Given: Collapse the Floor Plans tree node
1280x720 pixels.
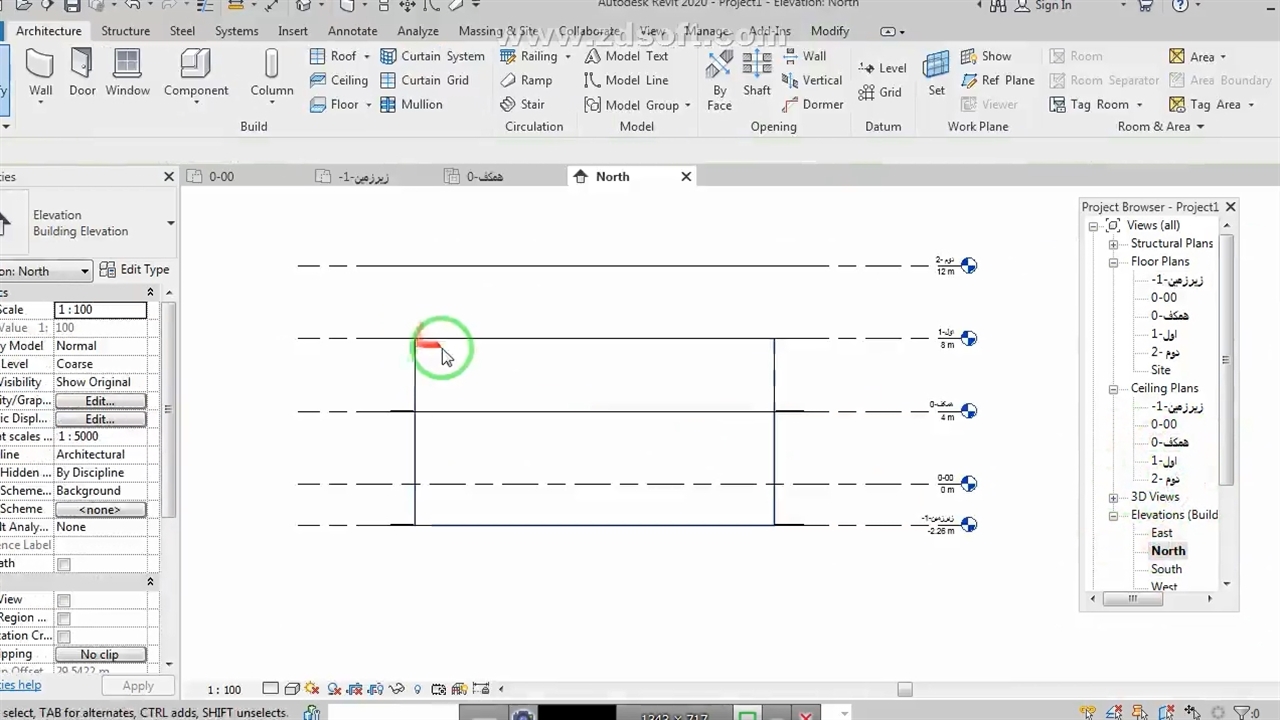Looking at the screenshot, I should tap(1113, 262).
